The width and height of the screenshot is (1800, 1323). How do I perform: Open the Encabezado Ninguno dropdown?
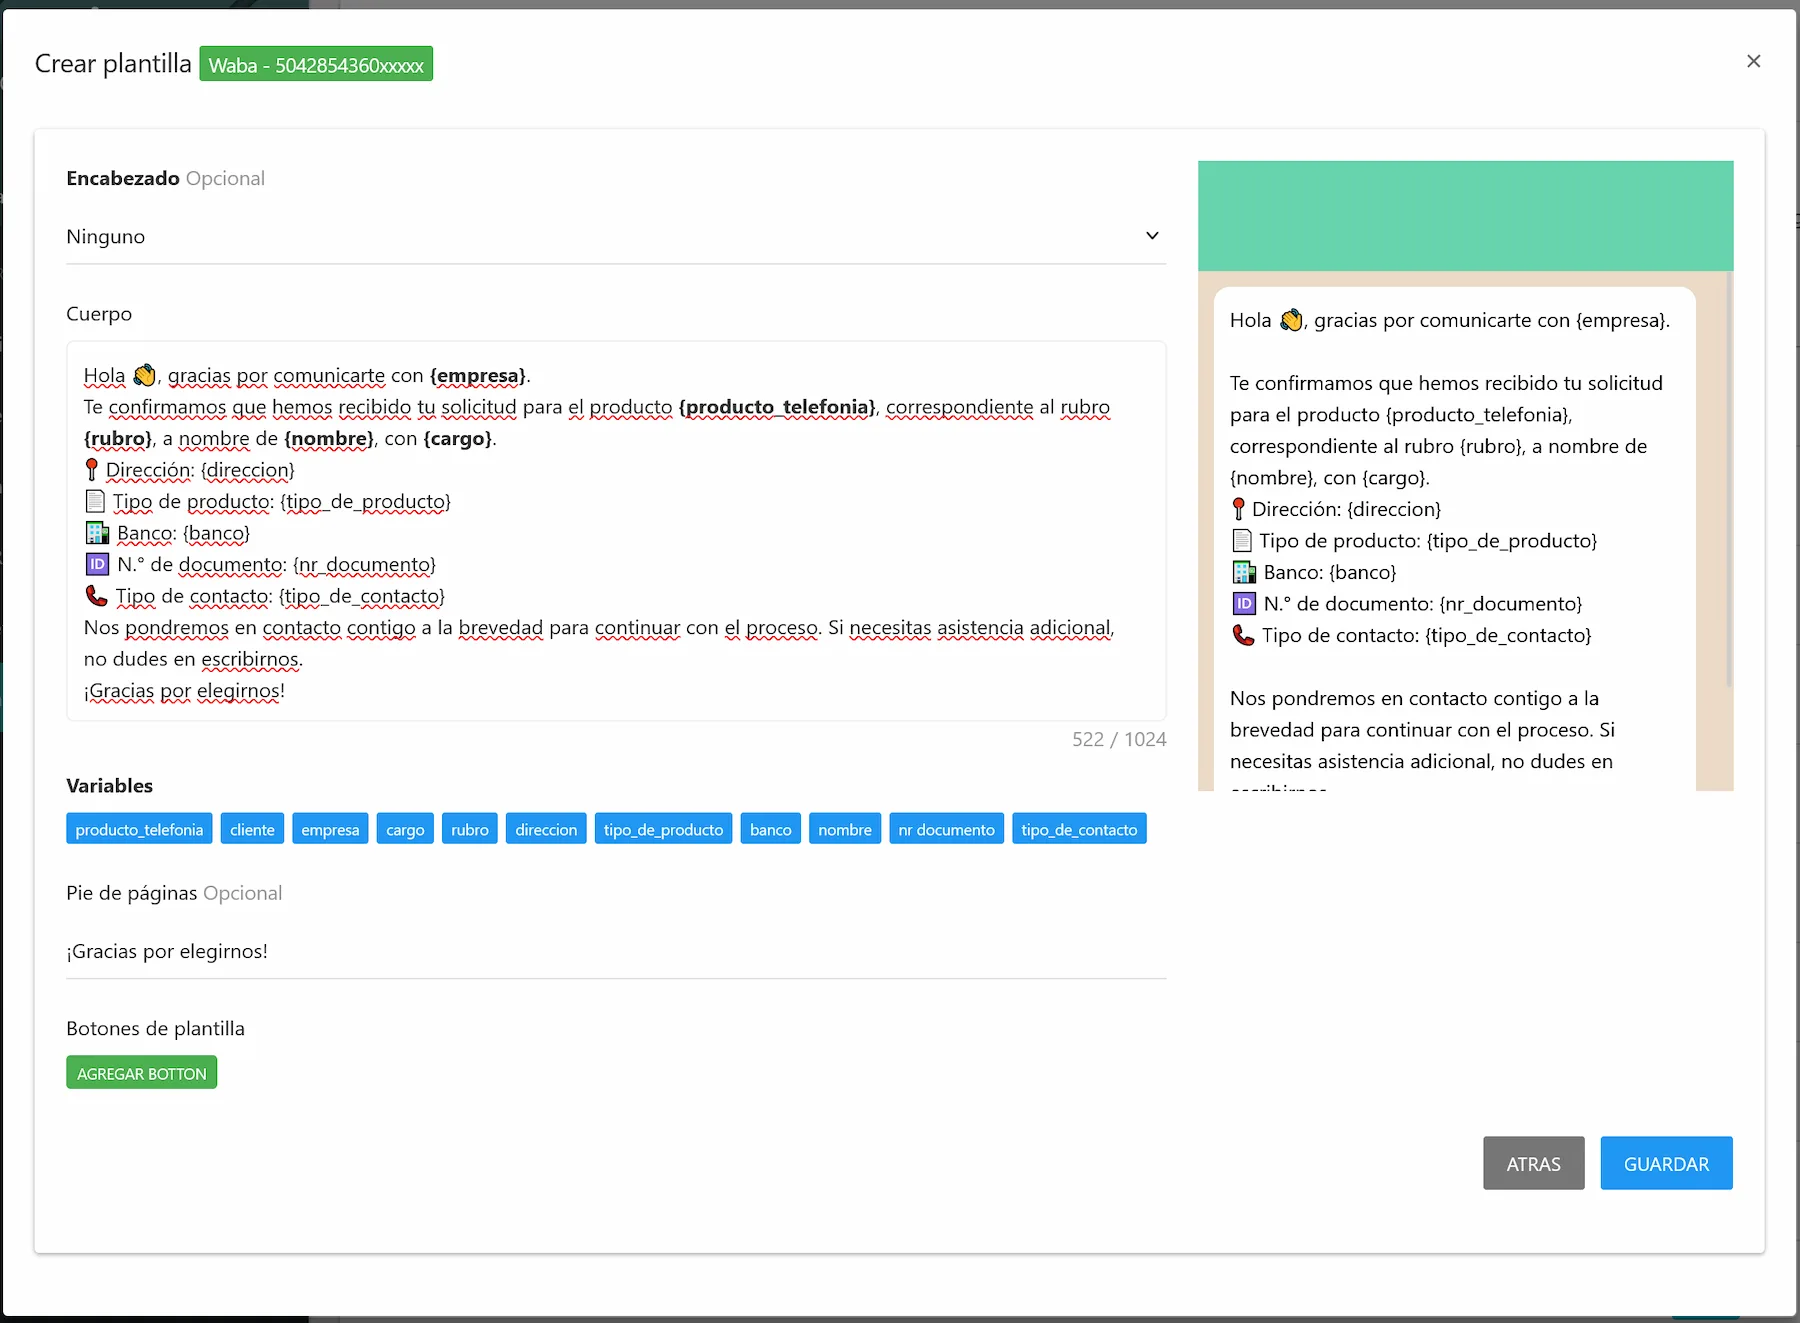tap(616, 237)
